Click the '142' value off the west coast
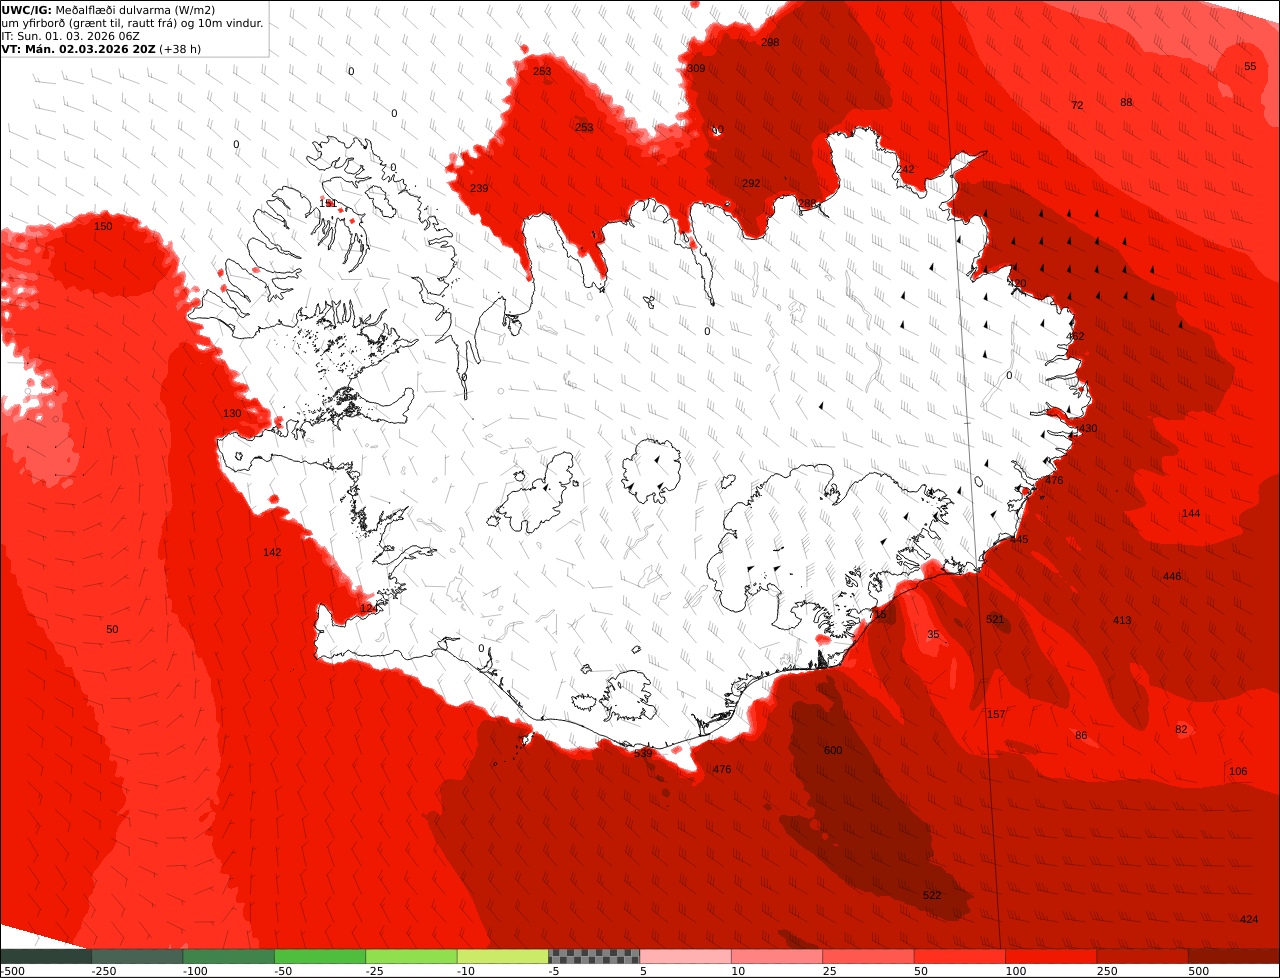 (272, 553)
